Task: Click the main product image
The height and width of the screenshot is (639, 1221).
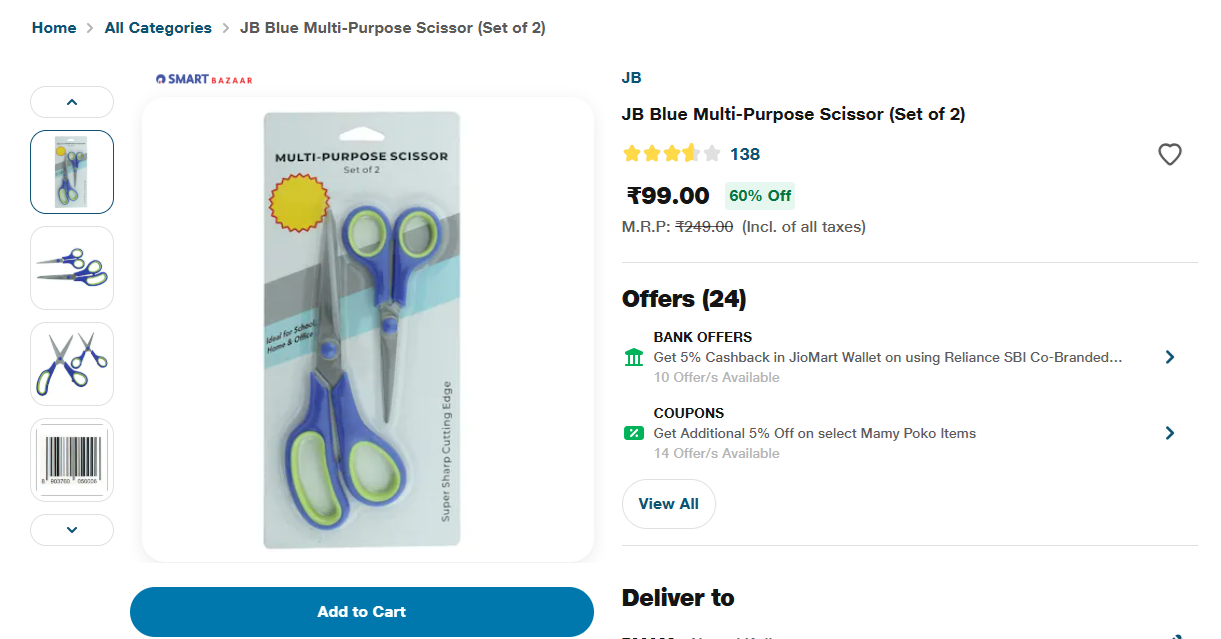Action: tap(367, 330)
